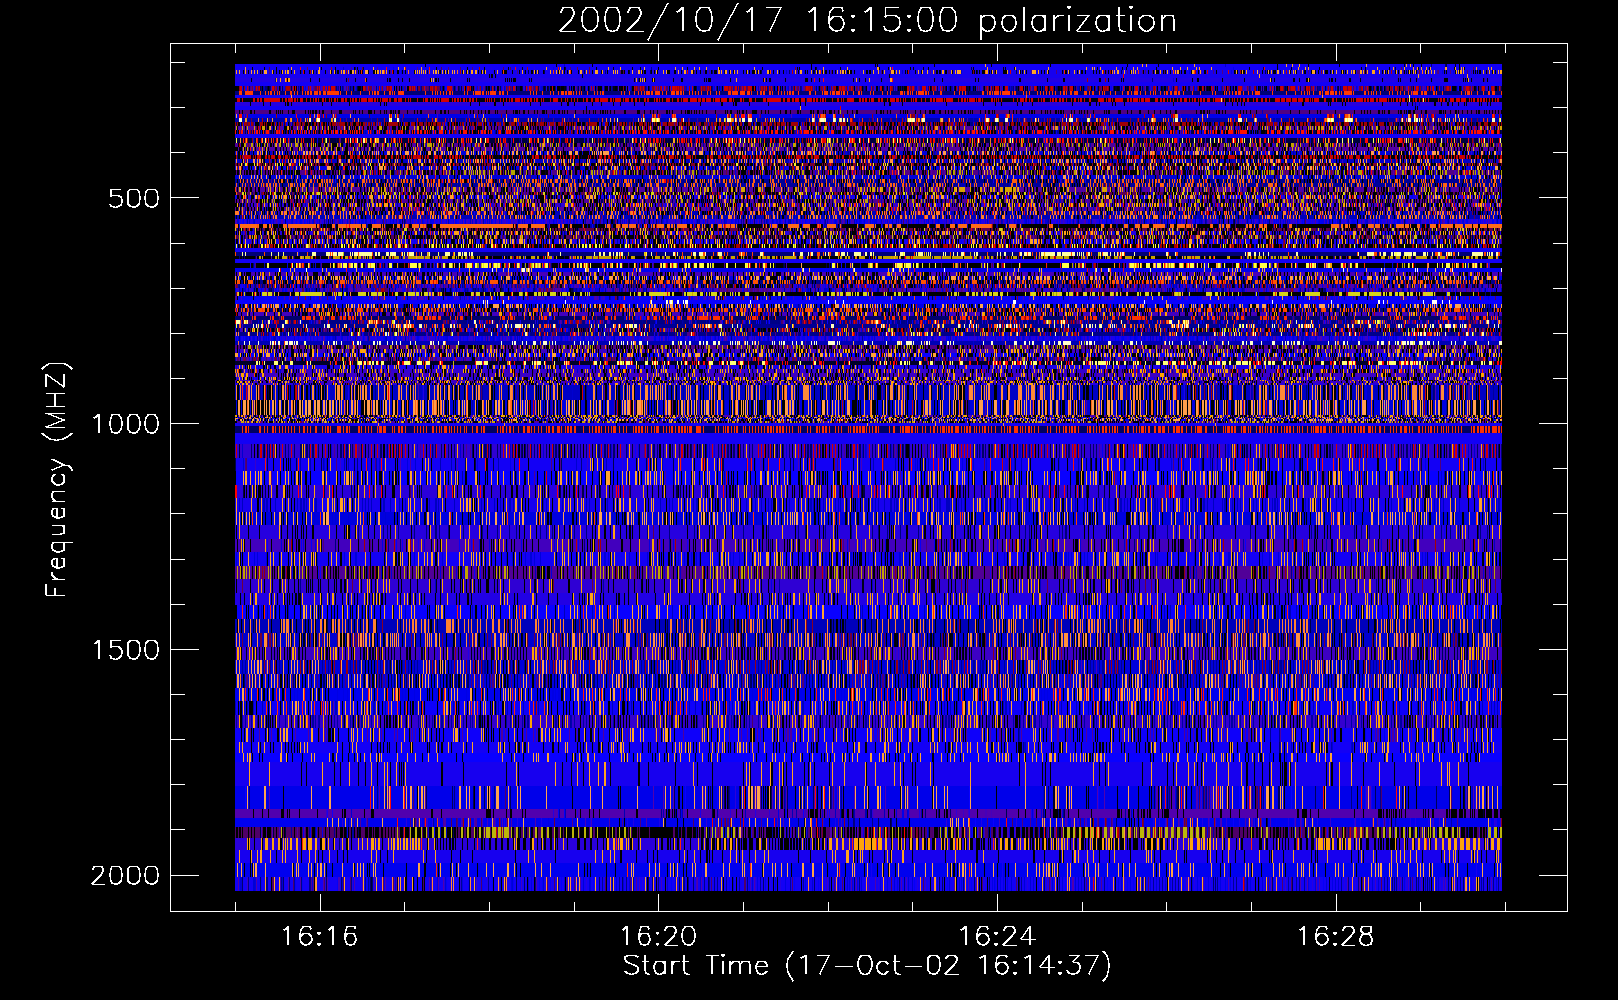Click the 'Start Time (17-Oct-02 16:14:37)' axis label
1618x1000 pixels.
tap(867, 966)
